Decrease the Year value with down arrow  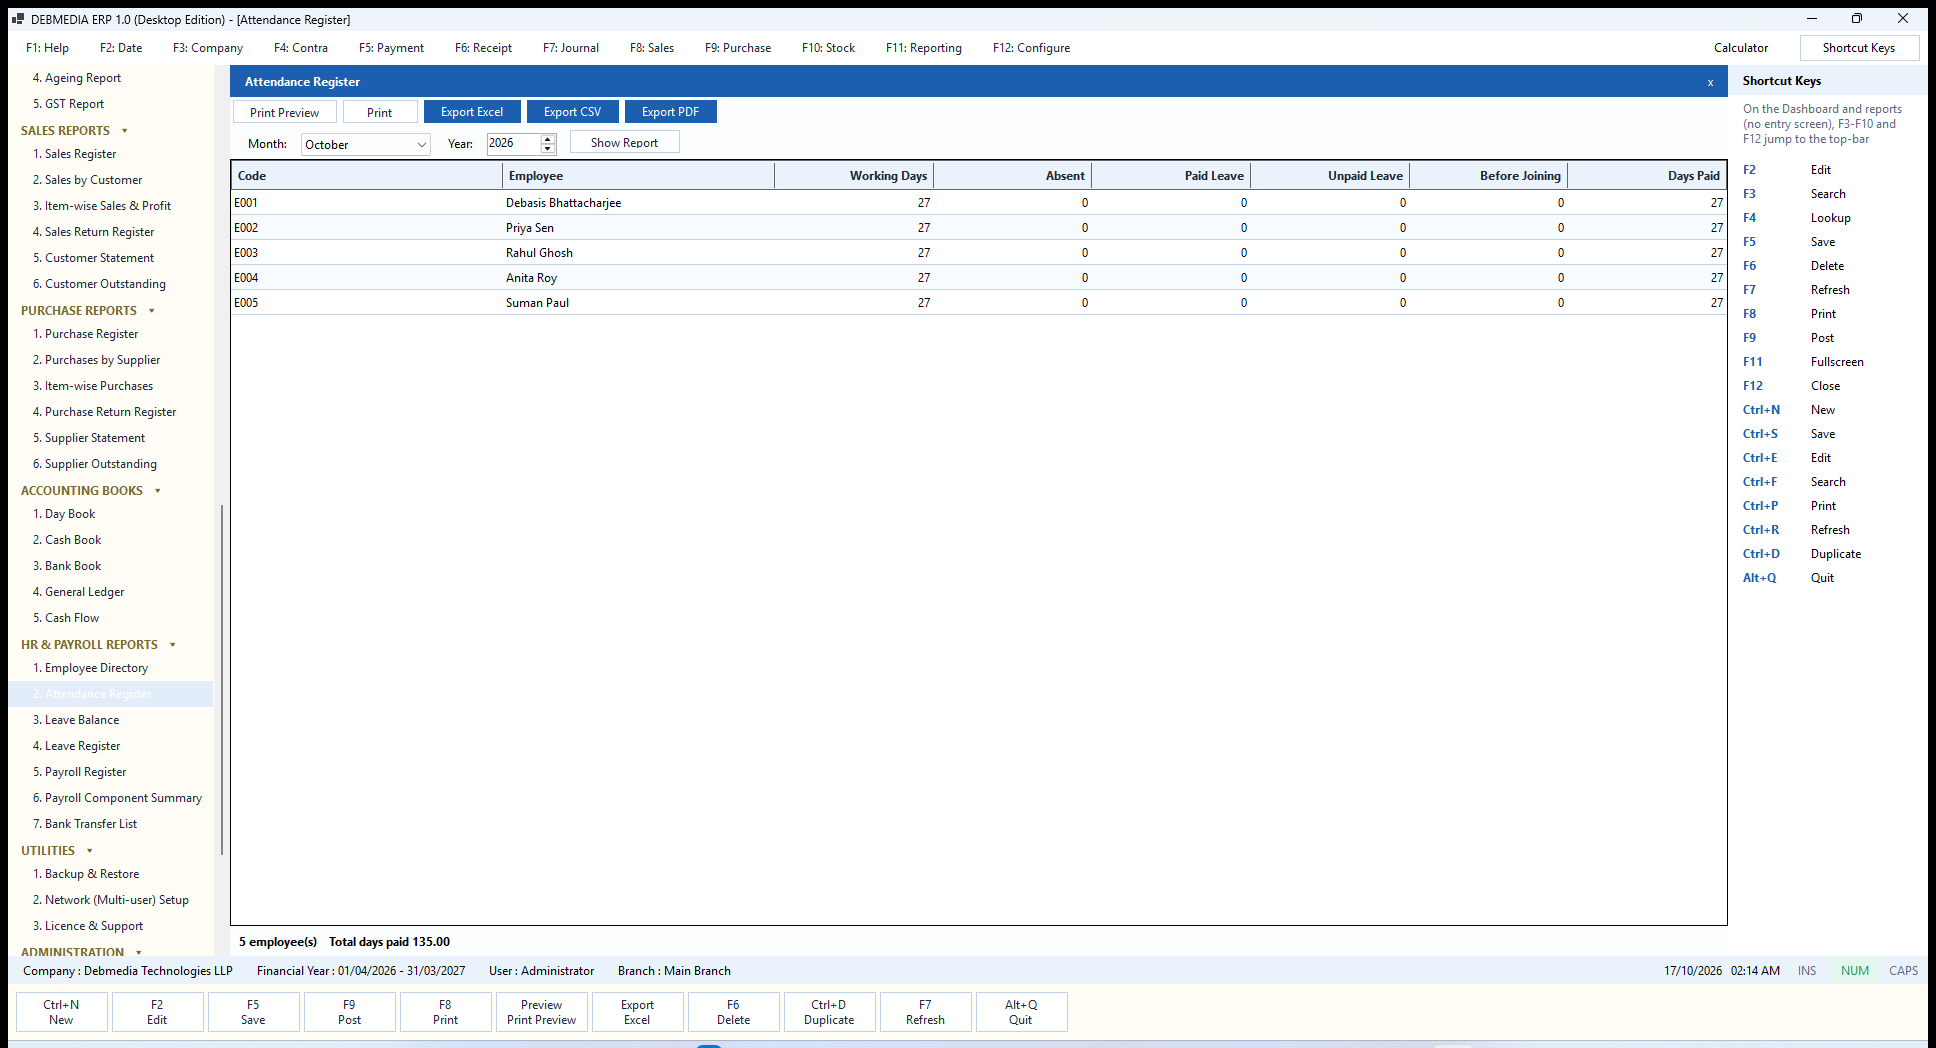click(547, 149)
